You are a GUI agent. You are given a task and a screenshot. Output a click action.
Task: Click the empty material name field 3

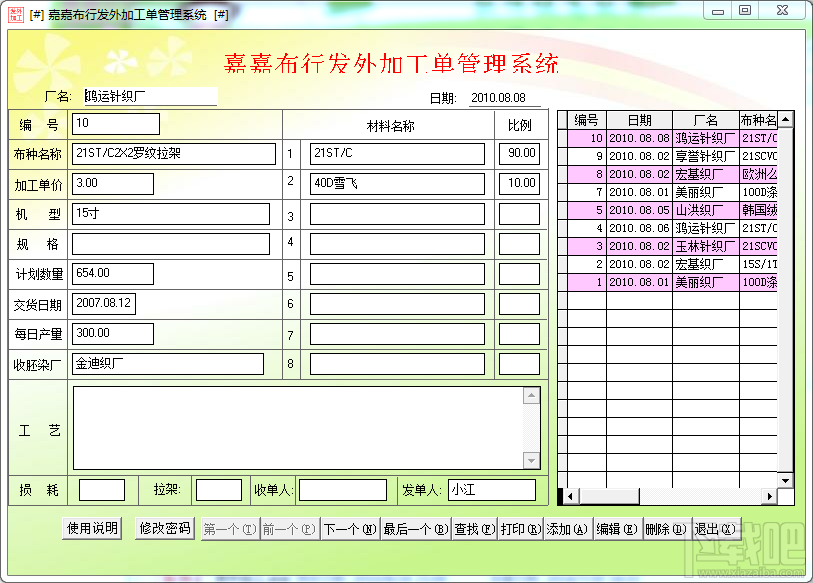point(397,214)
